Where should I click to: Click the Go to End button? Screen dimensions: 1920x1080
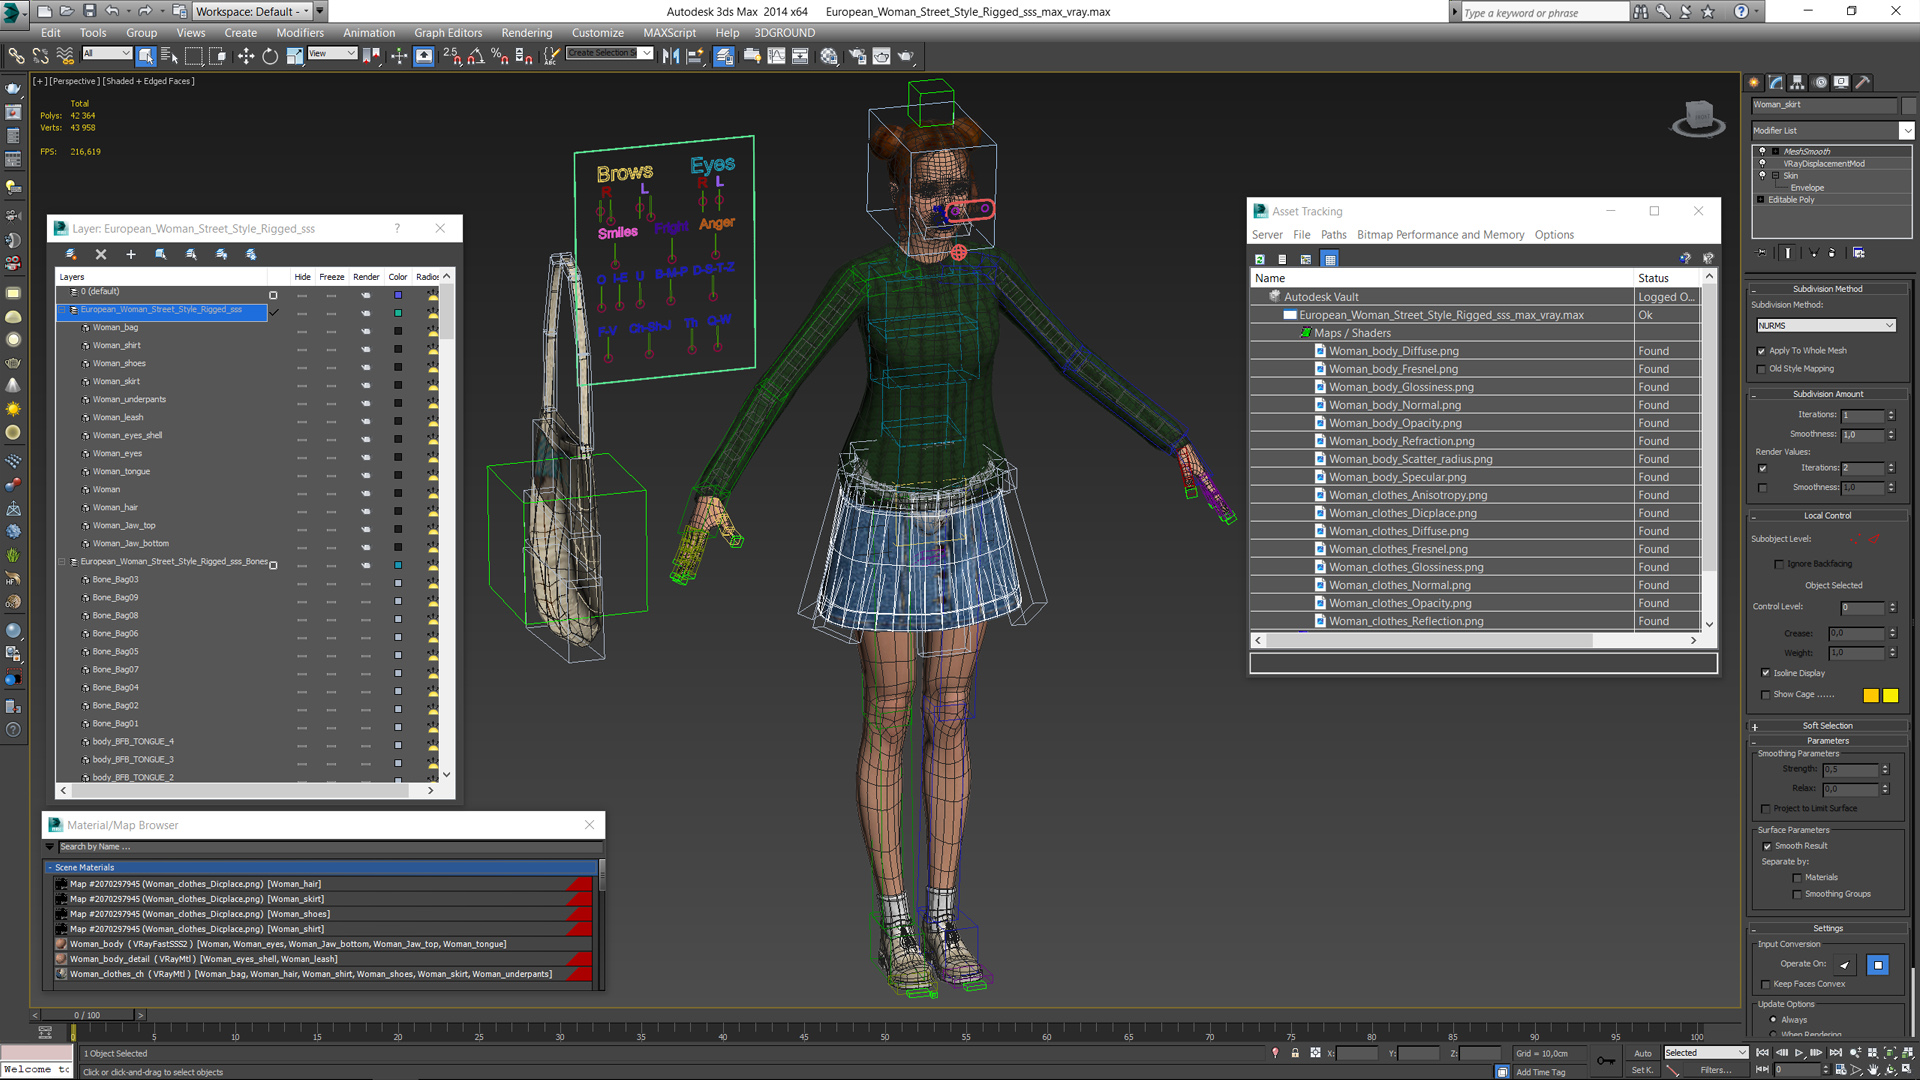point(1836,1053)
